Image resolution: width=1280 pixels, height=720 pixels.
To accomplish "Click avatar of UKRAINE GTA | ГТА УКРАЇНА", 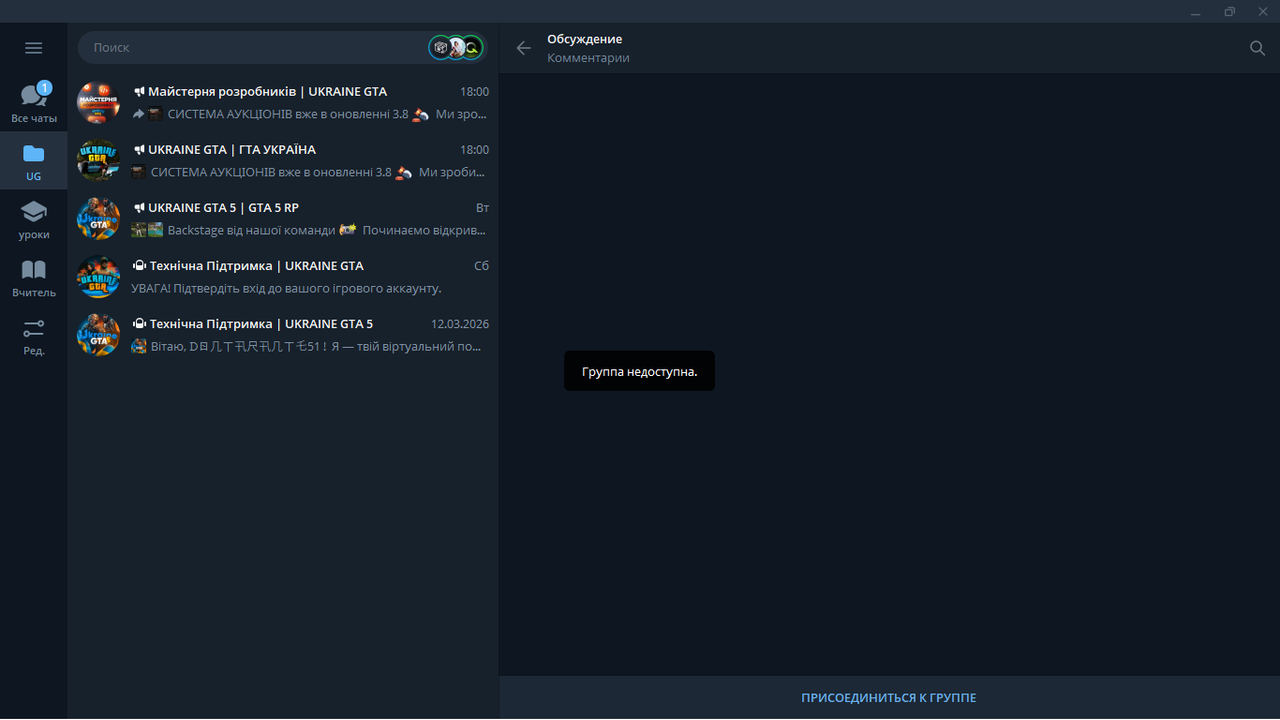I will point(99,161).
